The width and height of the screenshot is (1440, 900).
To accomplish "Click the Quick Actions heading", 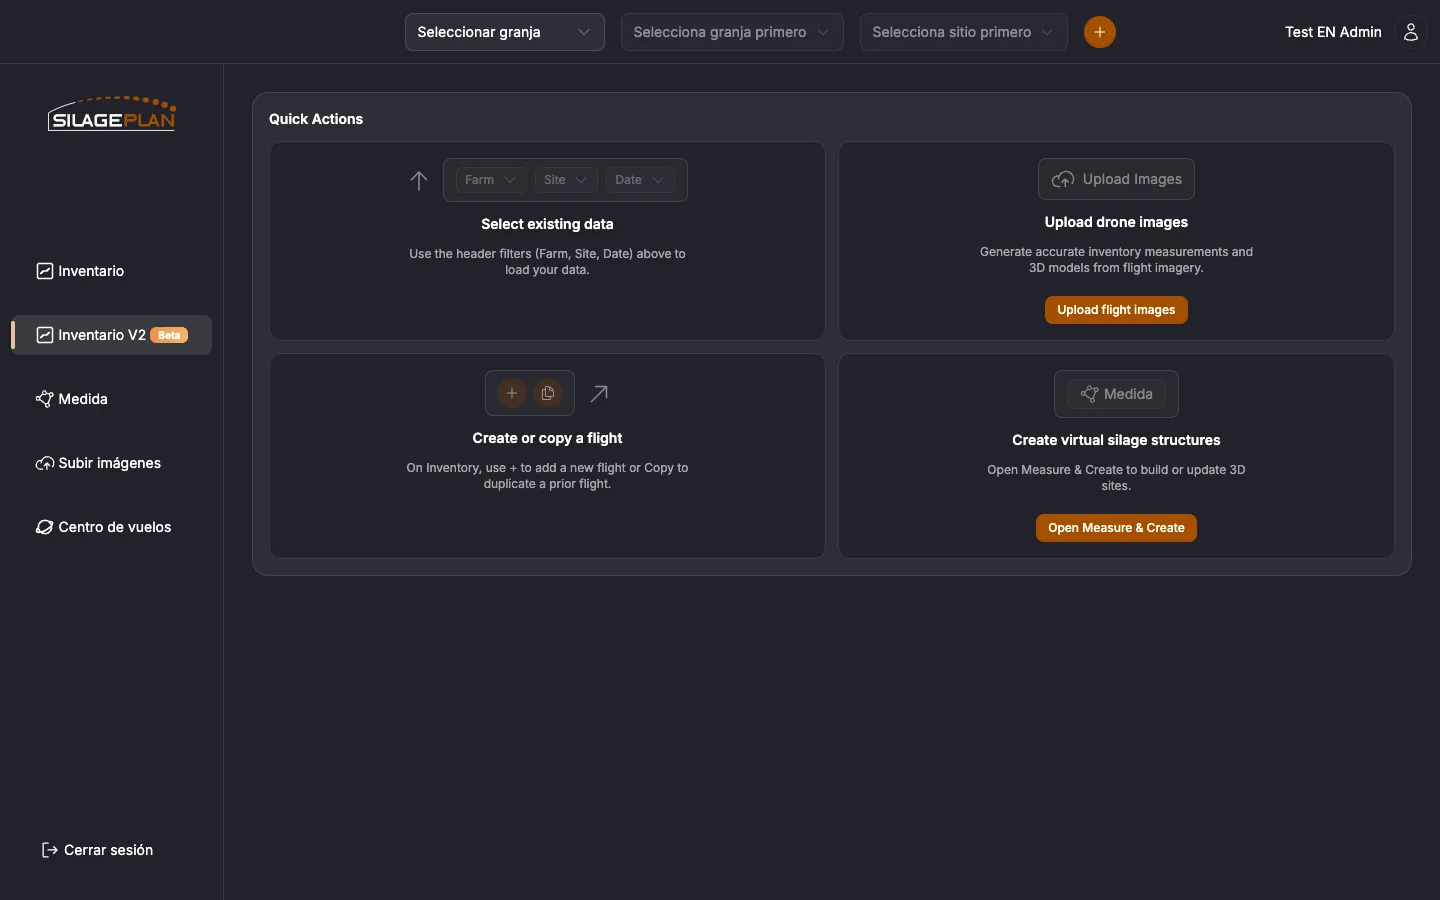I will click(x=316, y=119).
